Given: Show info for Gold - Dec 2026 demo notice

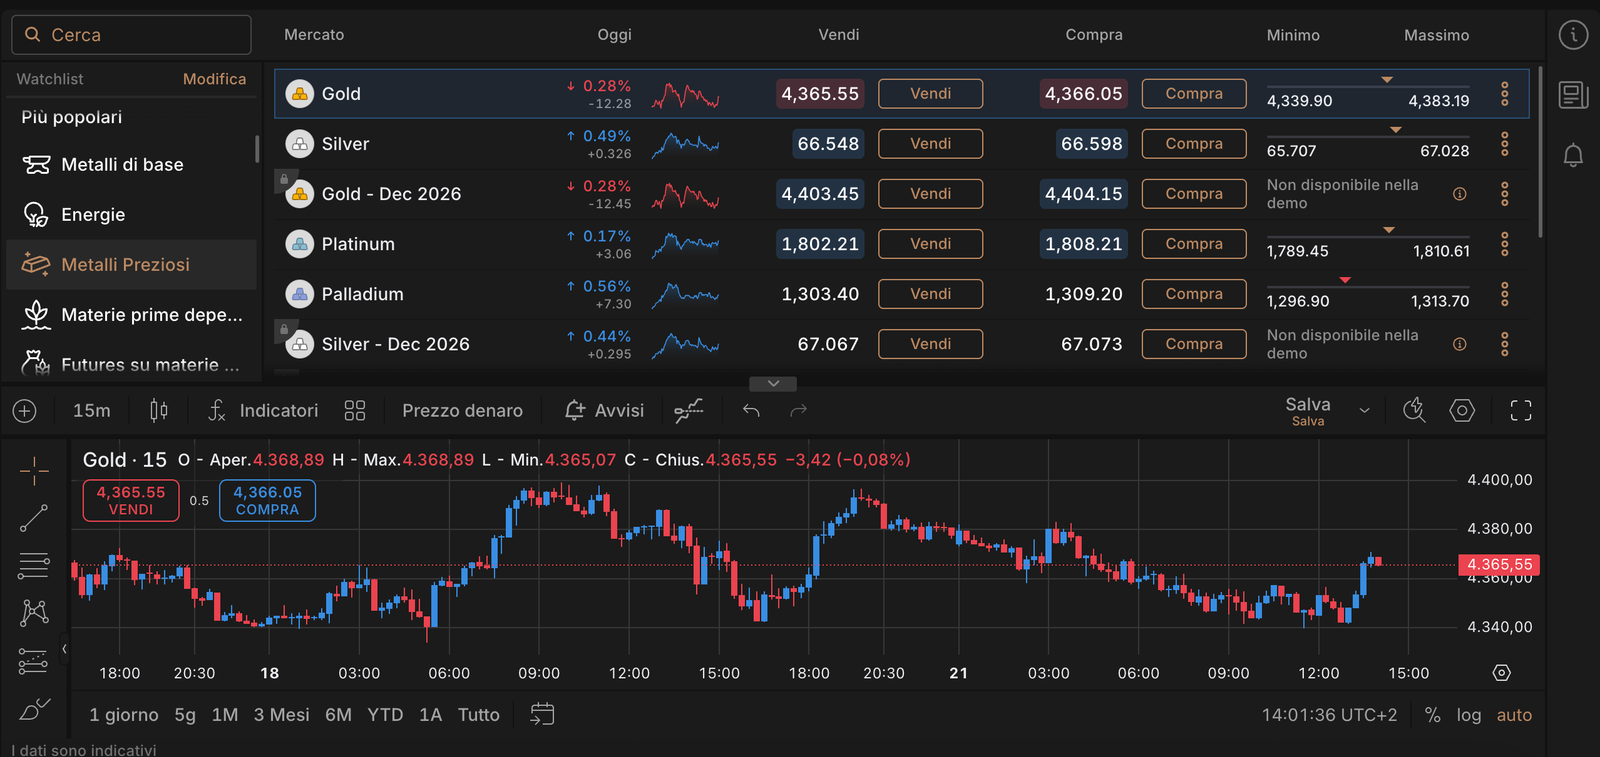Looking at the screenshot, I should 1460,194.
